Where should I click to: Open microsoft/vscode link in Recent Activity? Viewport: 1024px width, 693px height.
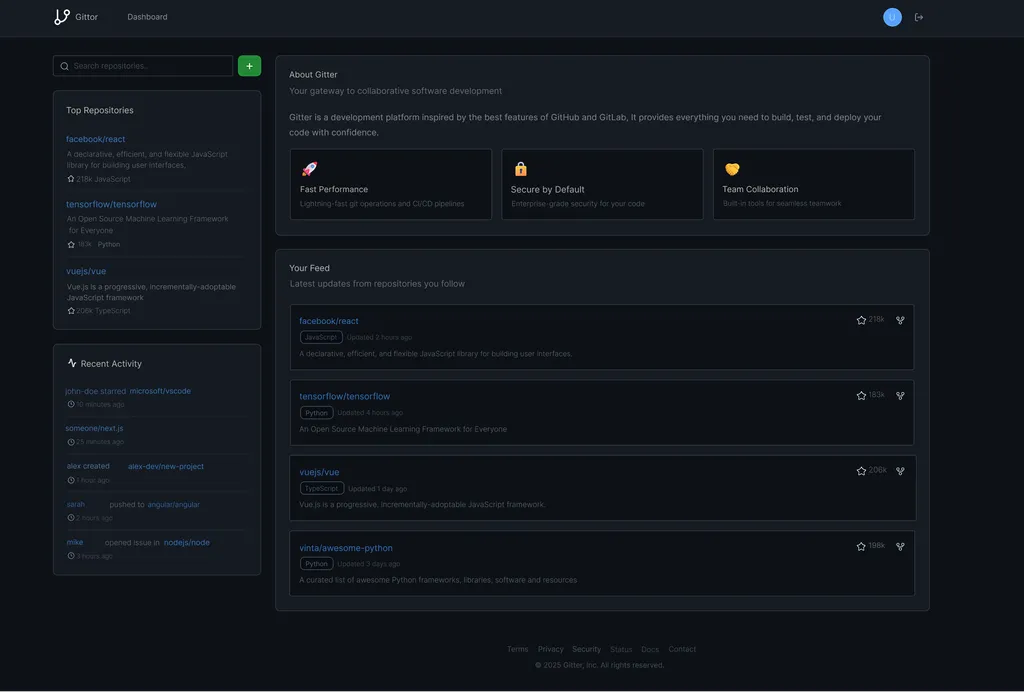[x=160, y=391]
